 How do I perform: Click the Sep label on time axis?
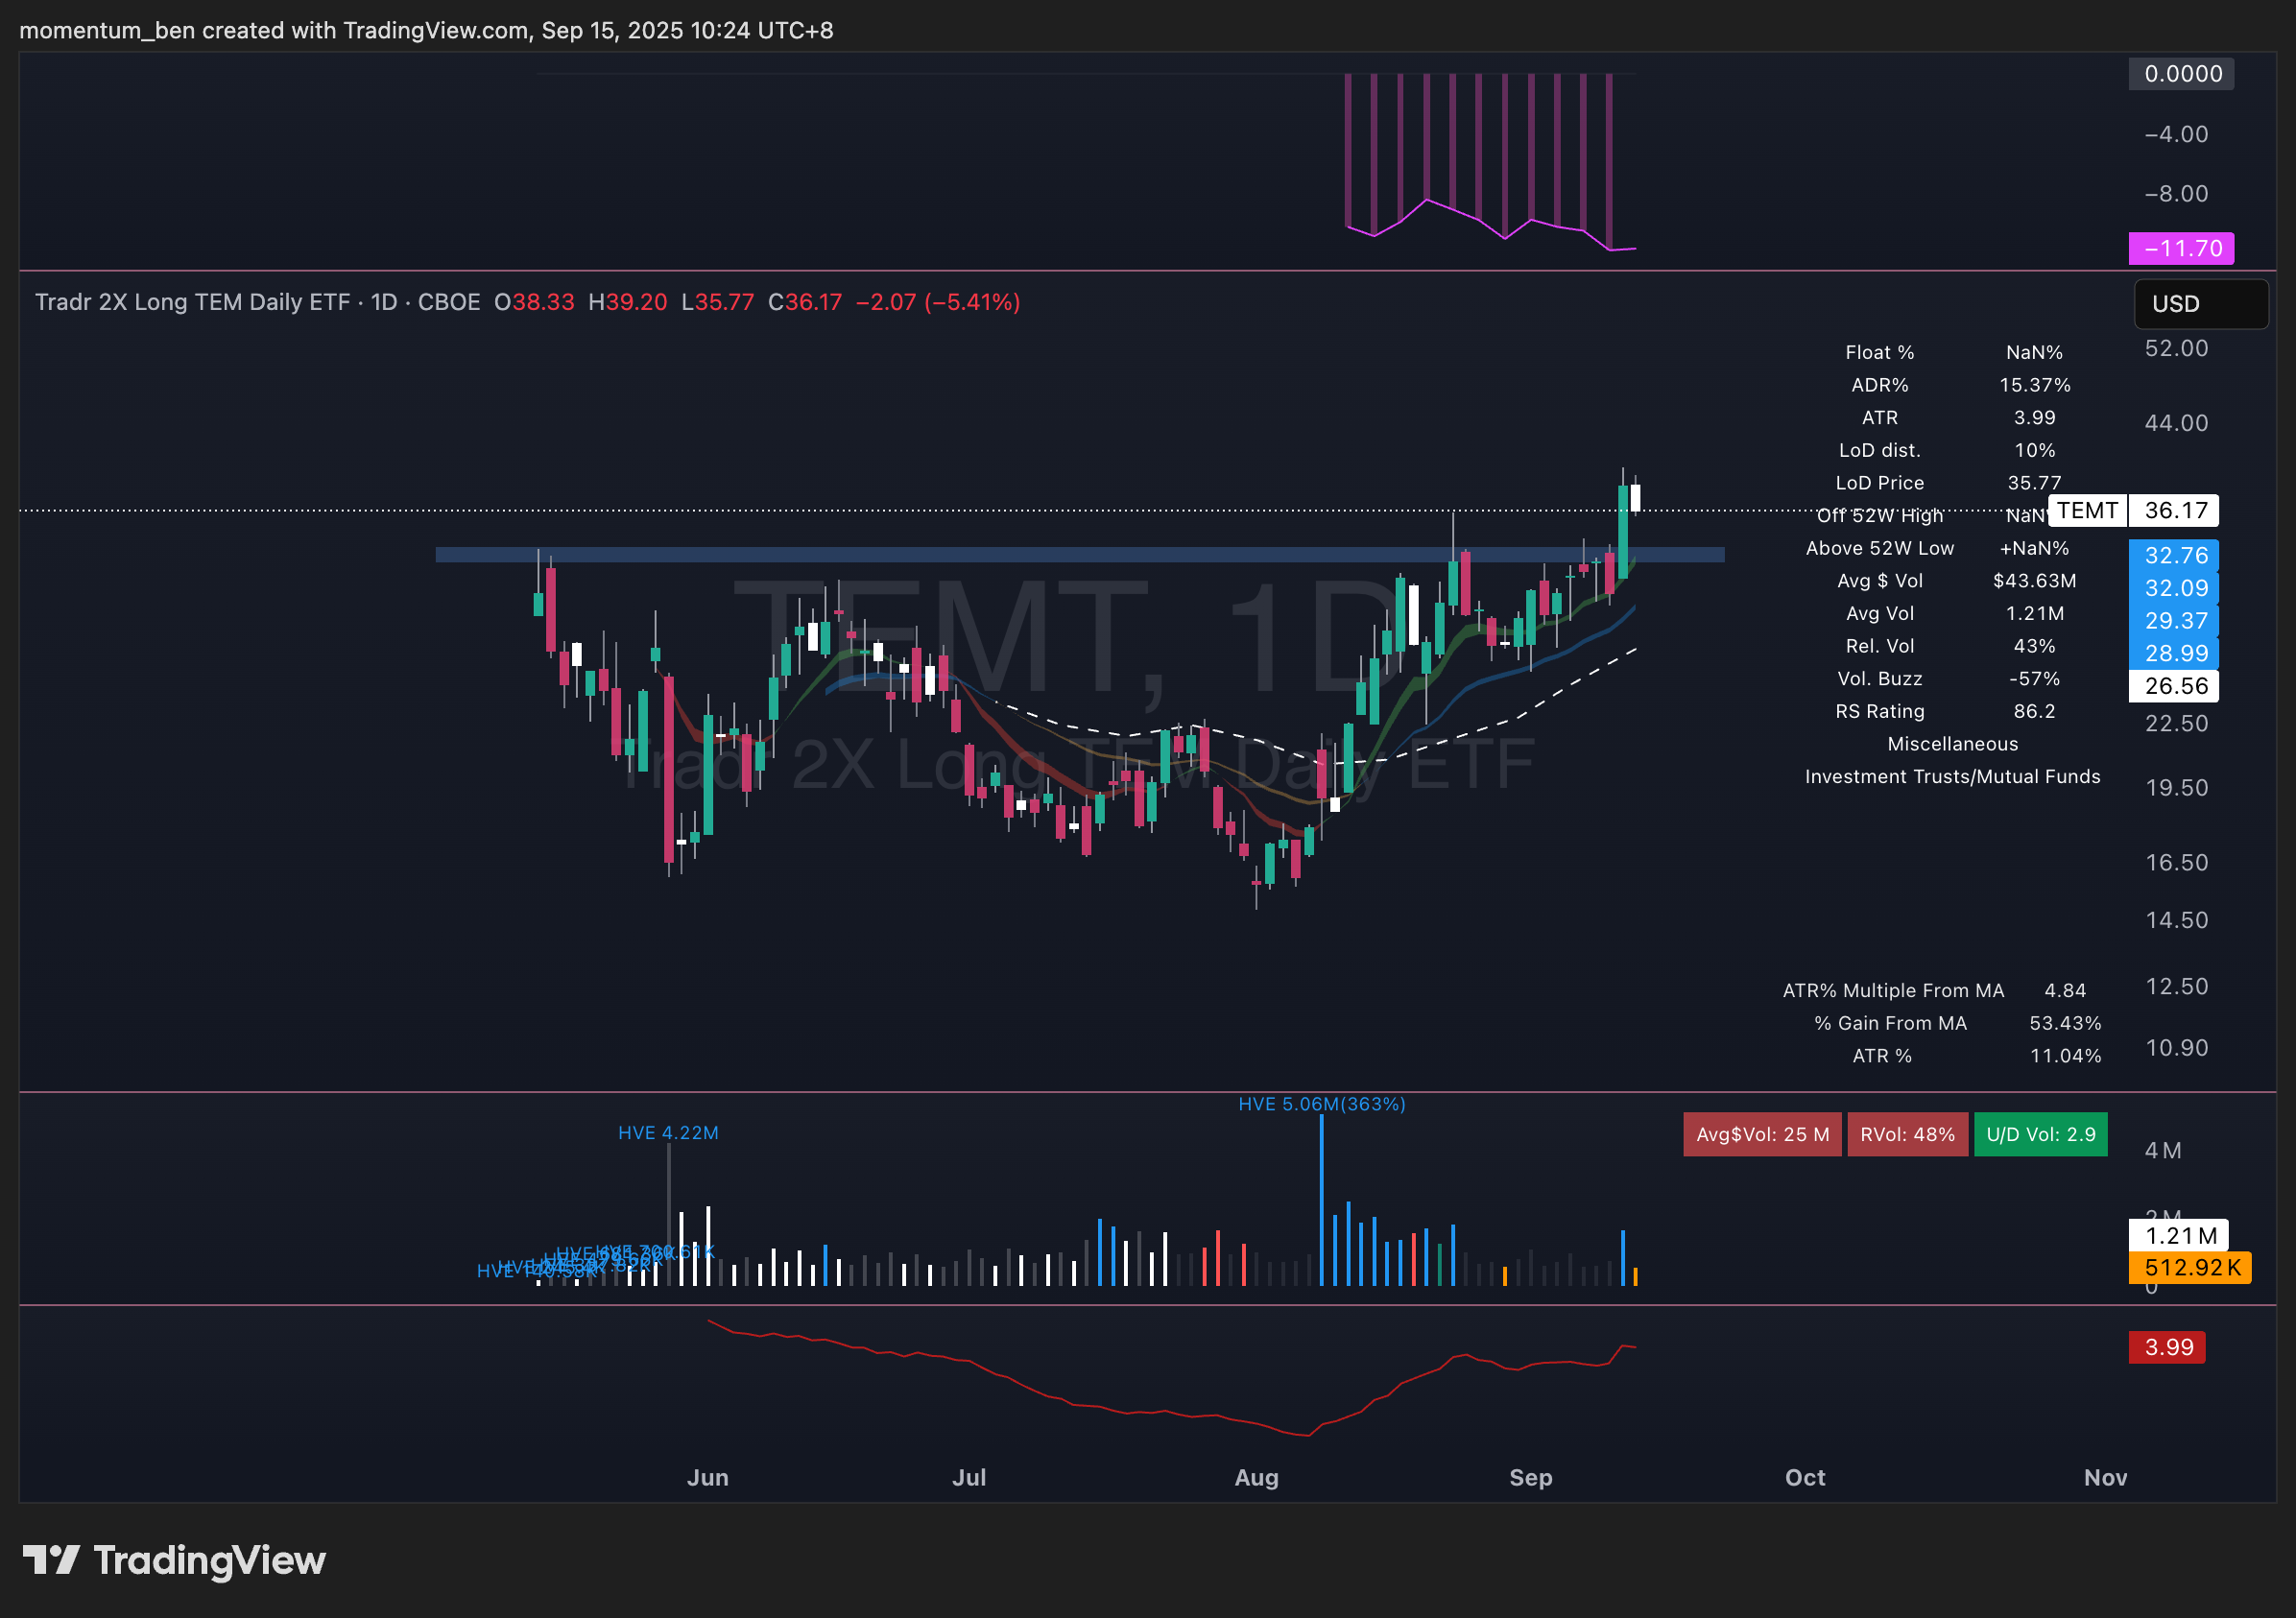point(1530,1477)
